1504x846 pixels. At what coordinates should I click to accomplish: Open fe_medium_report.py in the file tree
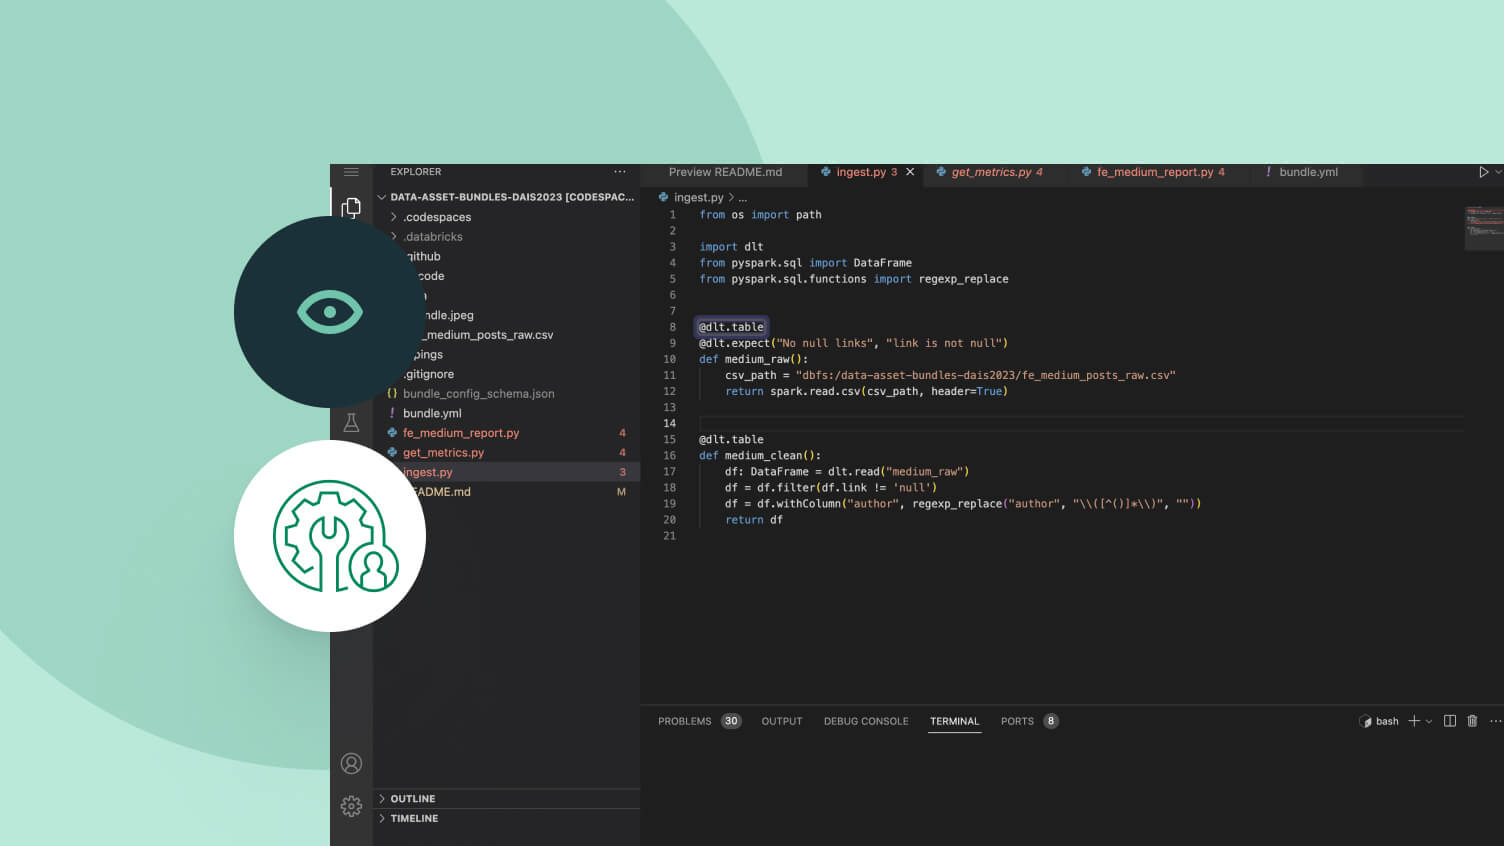click(x=461, y=433)
